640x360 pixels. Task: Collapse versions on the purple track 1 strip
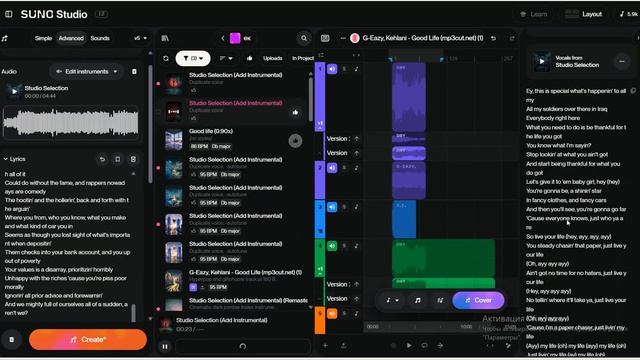(x=320, y=125)
